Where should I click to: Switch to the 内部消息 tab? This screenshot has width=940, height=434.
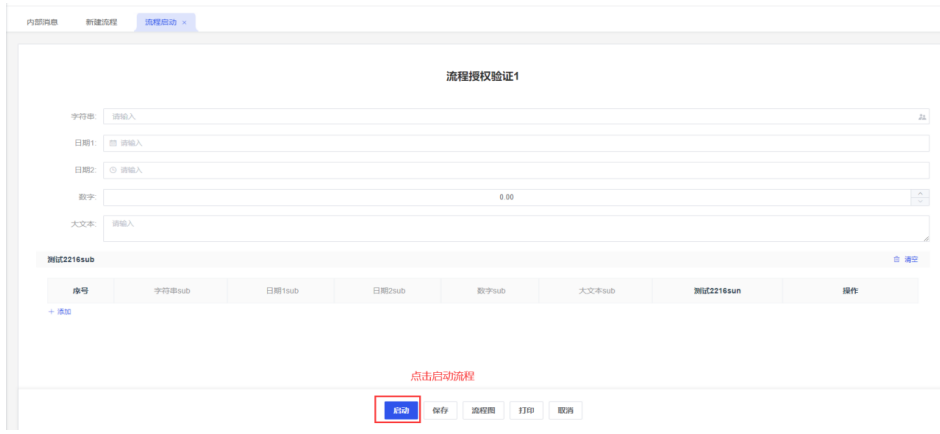pos(42,23)
